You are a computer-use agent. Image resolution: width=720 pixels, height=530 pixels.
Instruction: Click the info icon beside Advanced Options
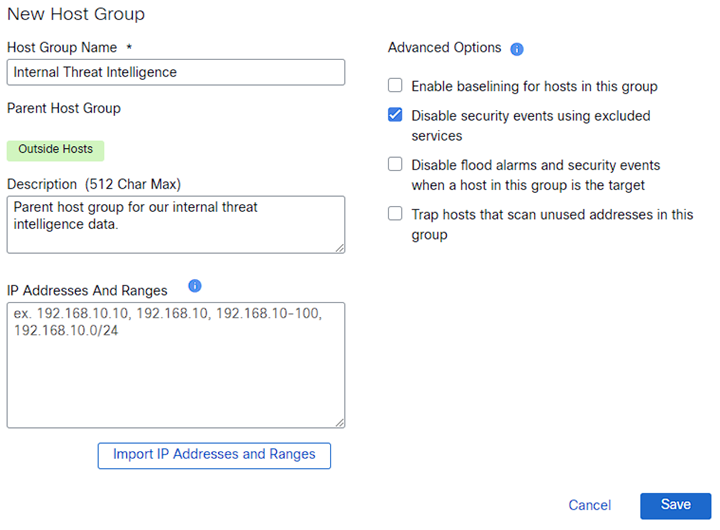pos(517,49)
